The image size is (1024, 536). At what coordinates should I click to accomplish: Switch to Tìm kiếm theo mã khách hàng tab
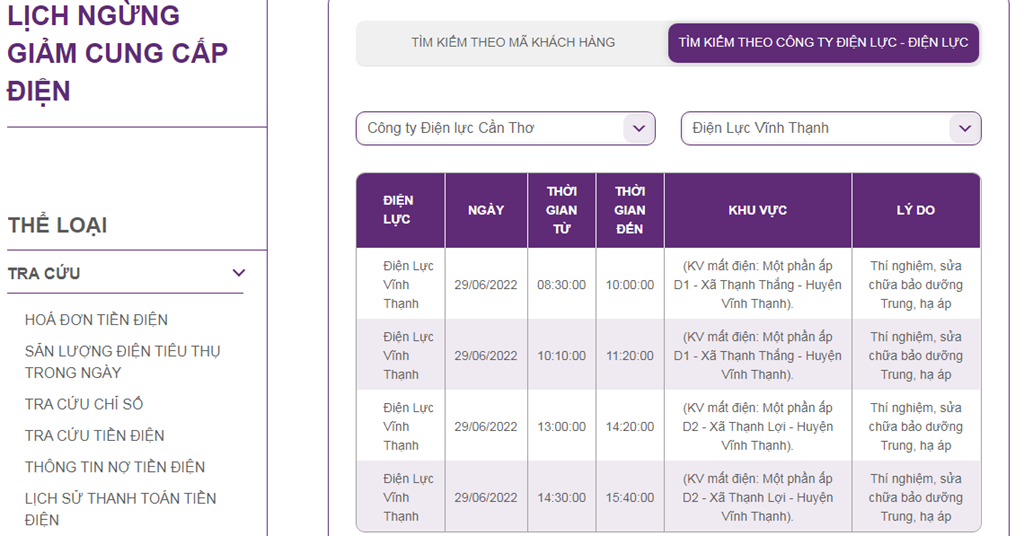point(513,43)
